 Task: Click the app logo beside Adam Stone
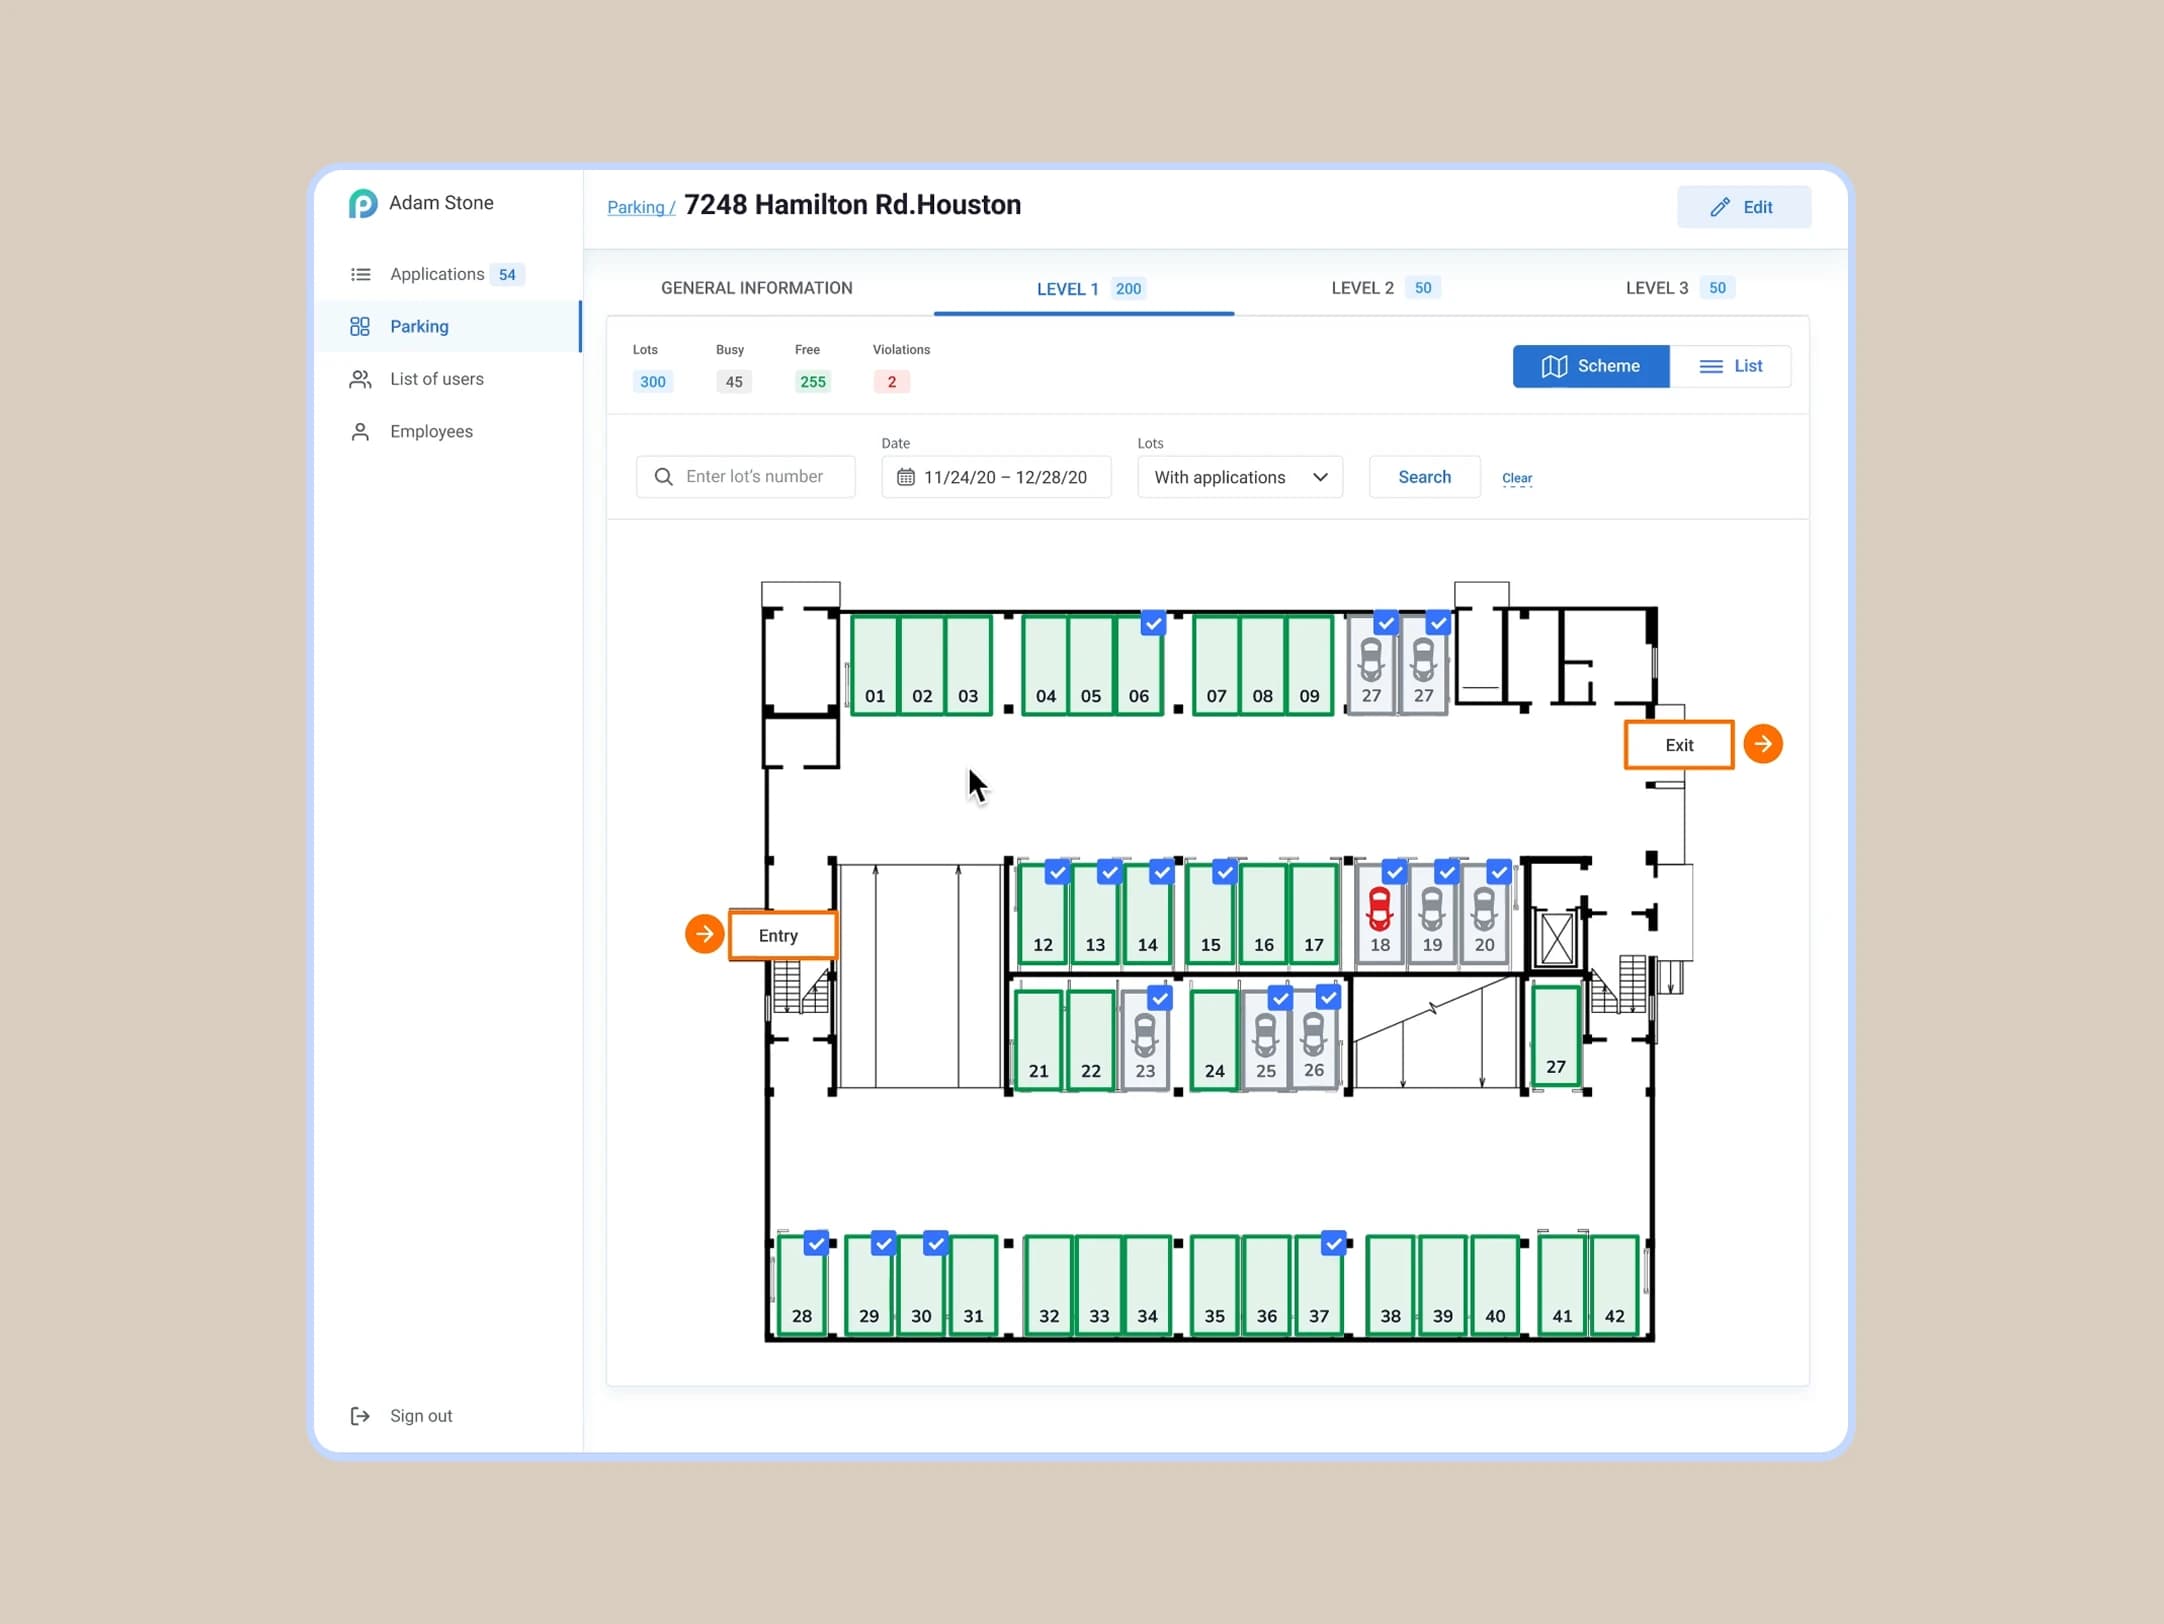coord(363,203)
